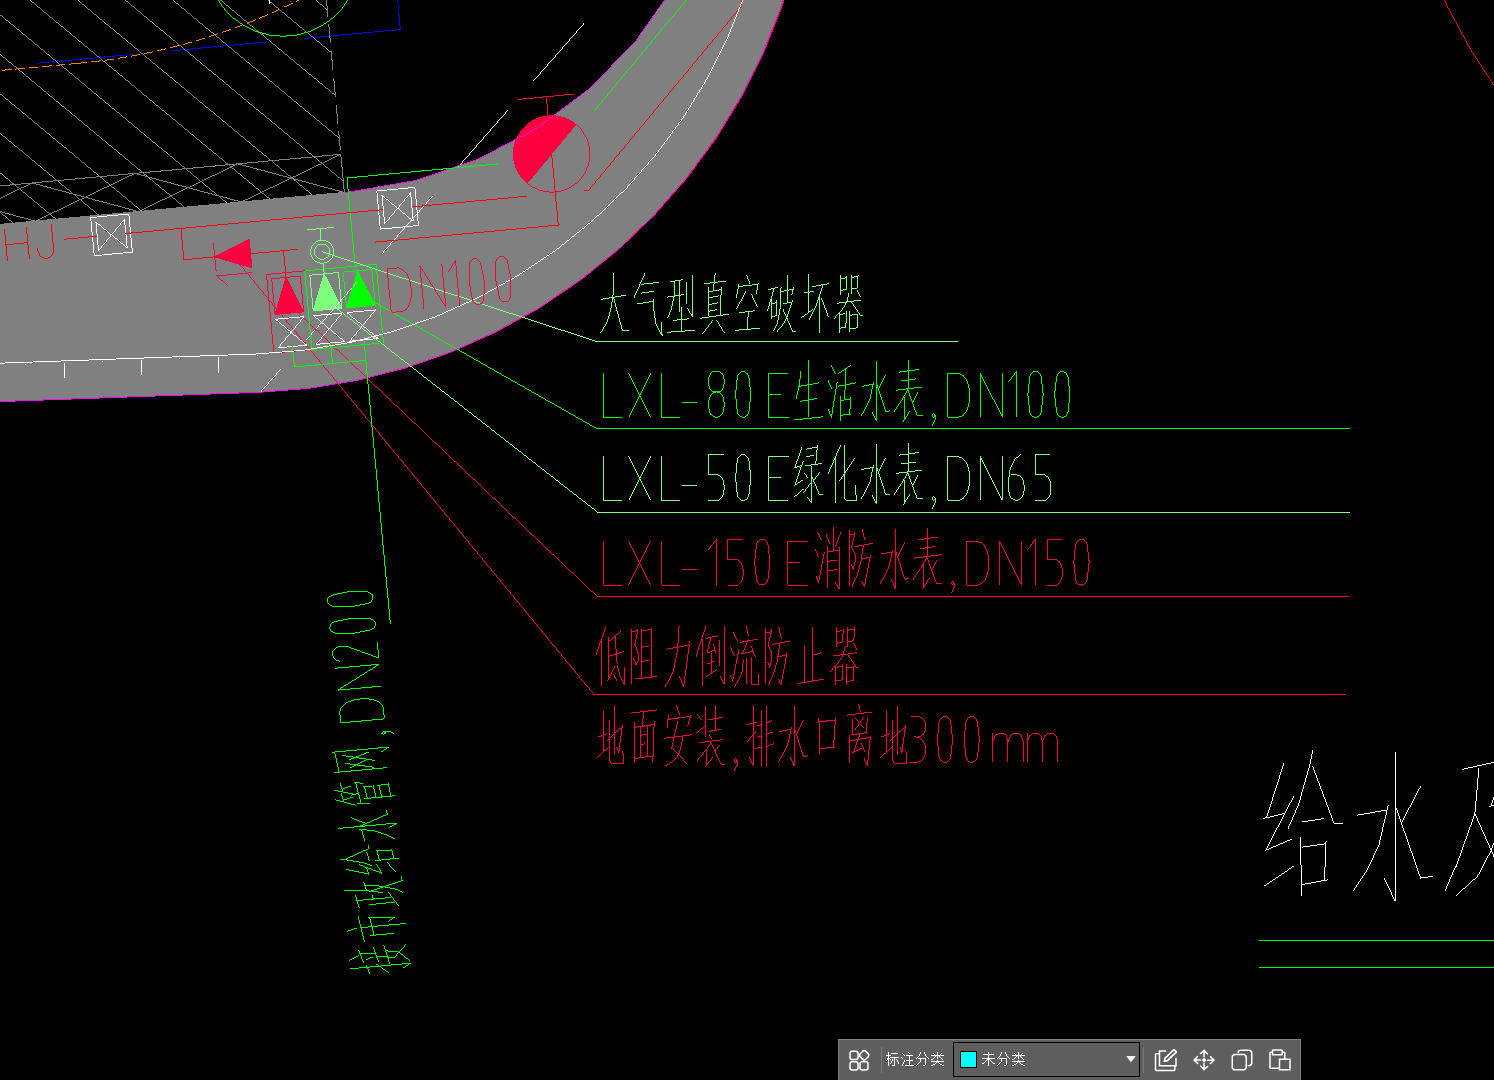
Task: Select the text 大气型真空破坏器
Action: (x=731, y=305)
